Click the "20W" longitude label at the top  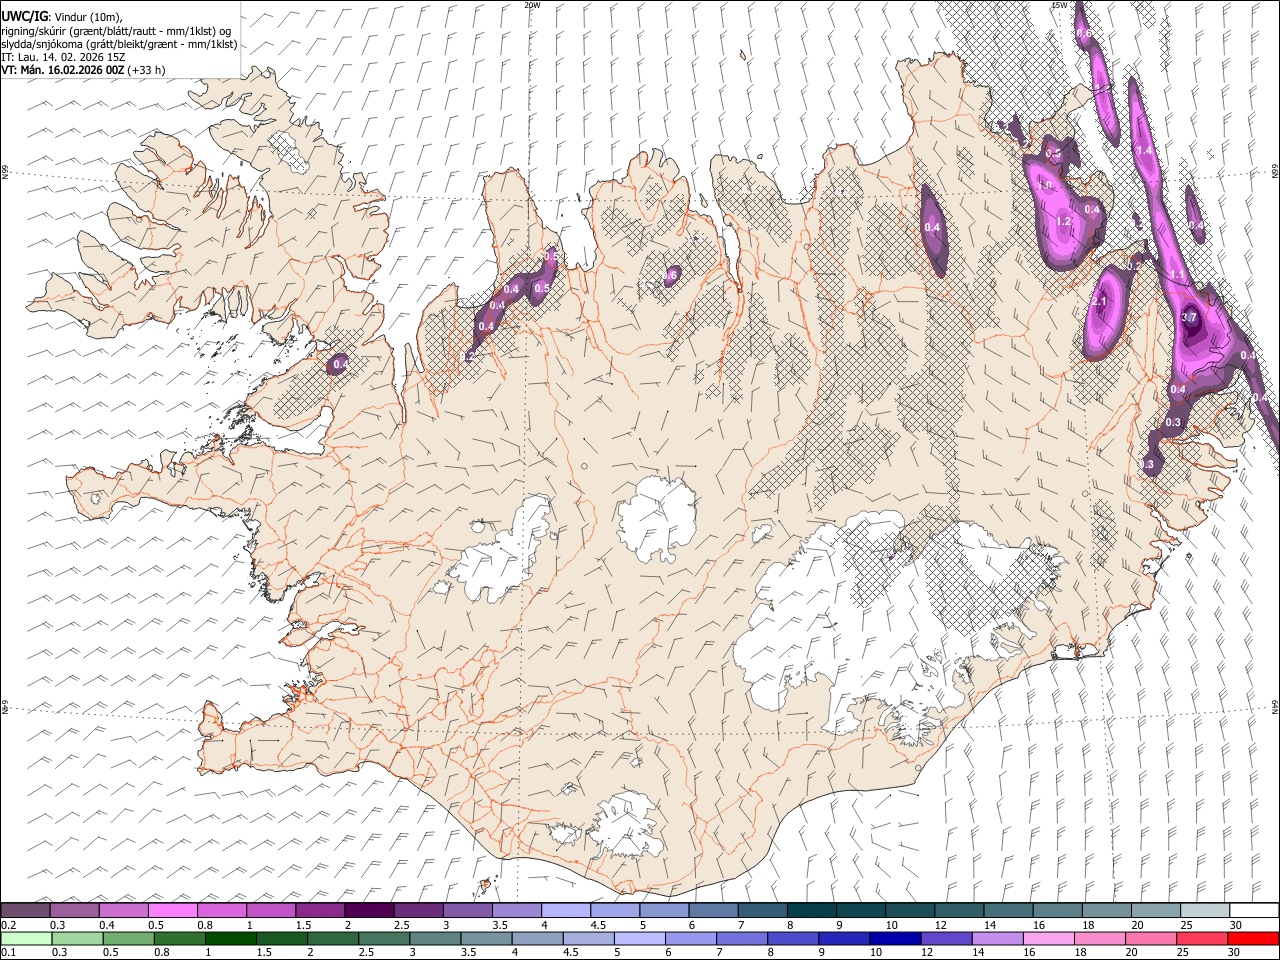532,5
